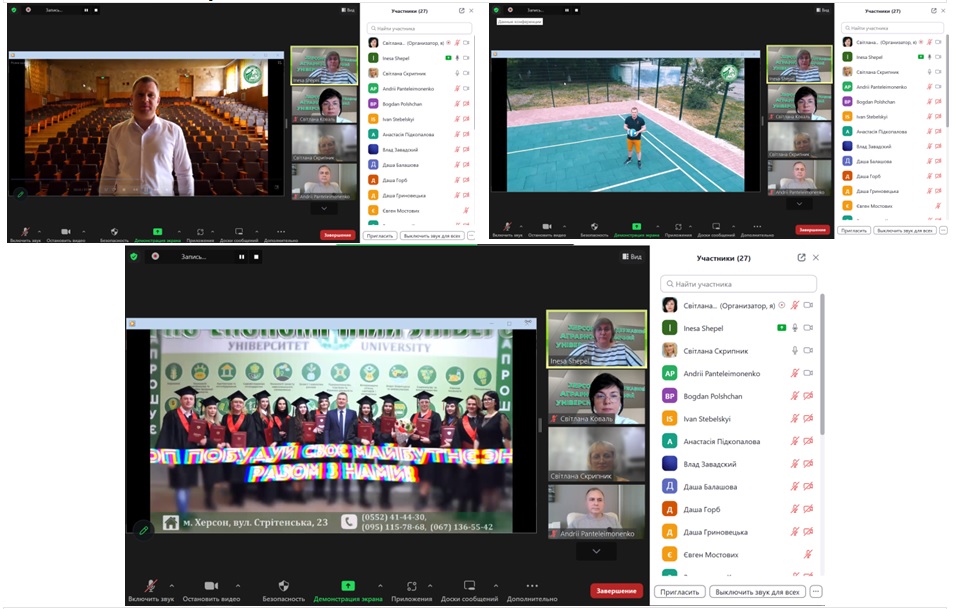This screenshot has width=956, height=609.
Task: Unmute microphone (Включить звук) in largest bottom toolbar
Action: 151,586
